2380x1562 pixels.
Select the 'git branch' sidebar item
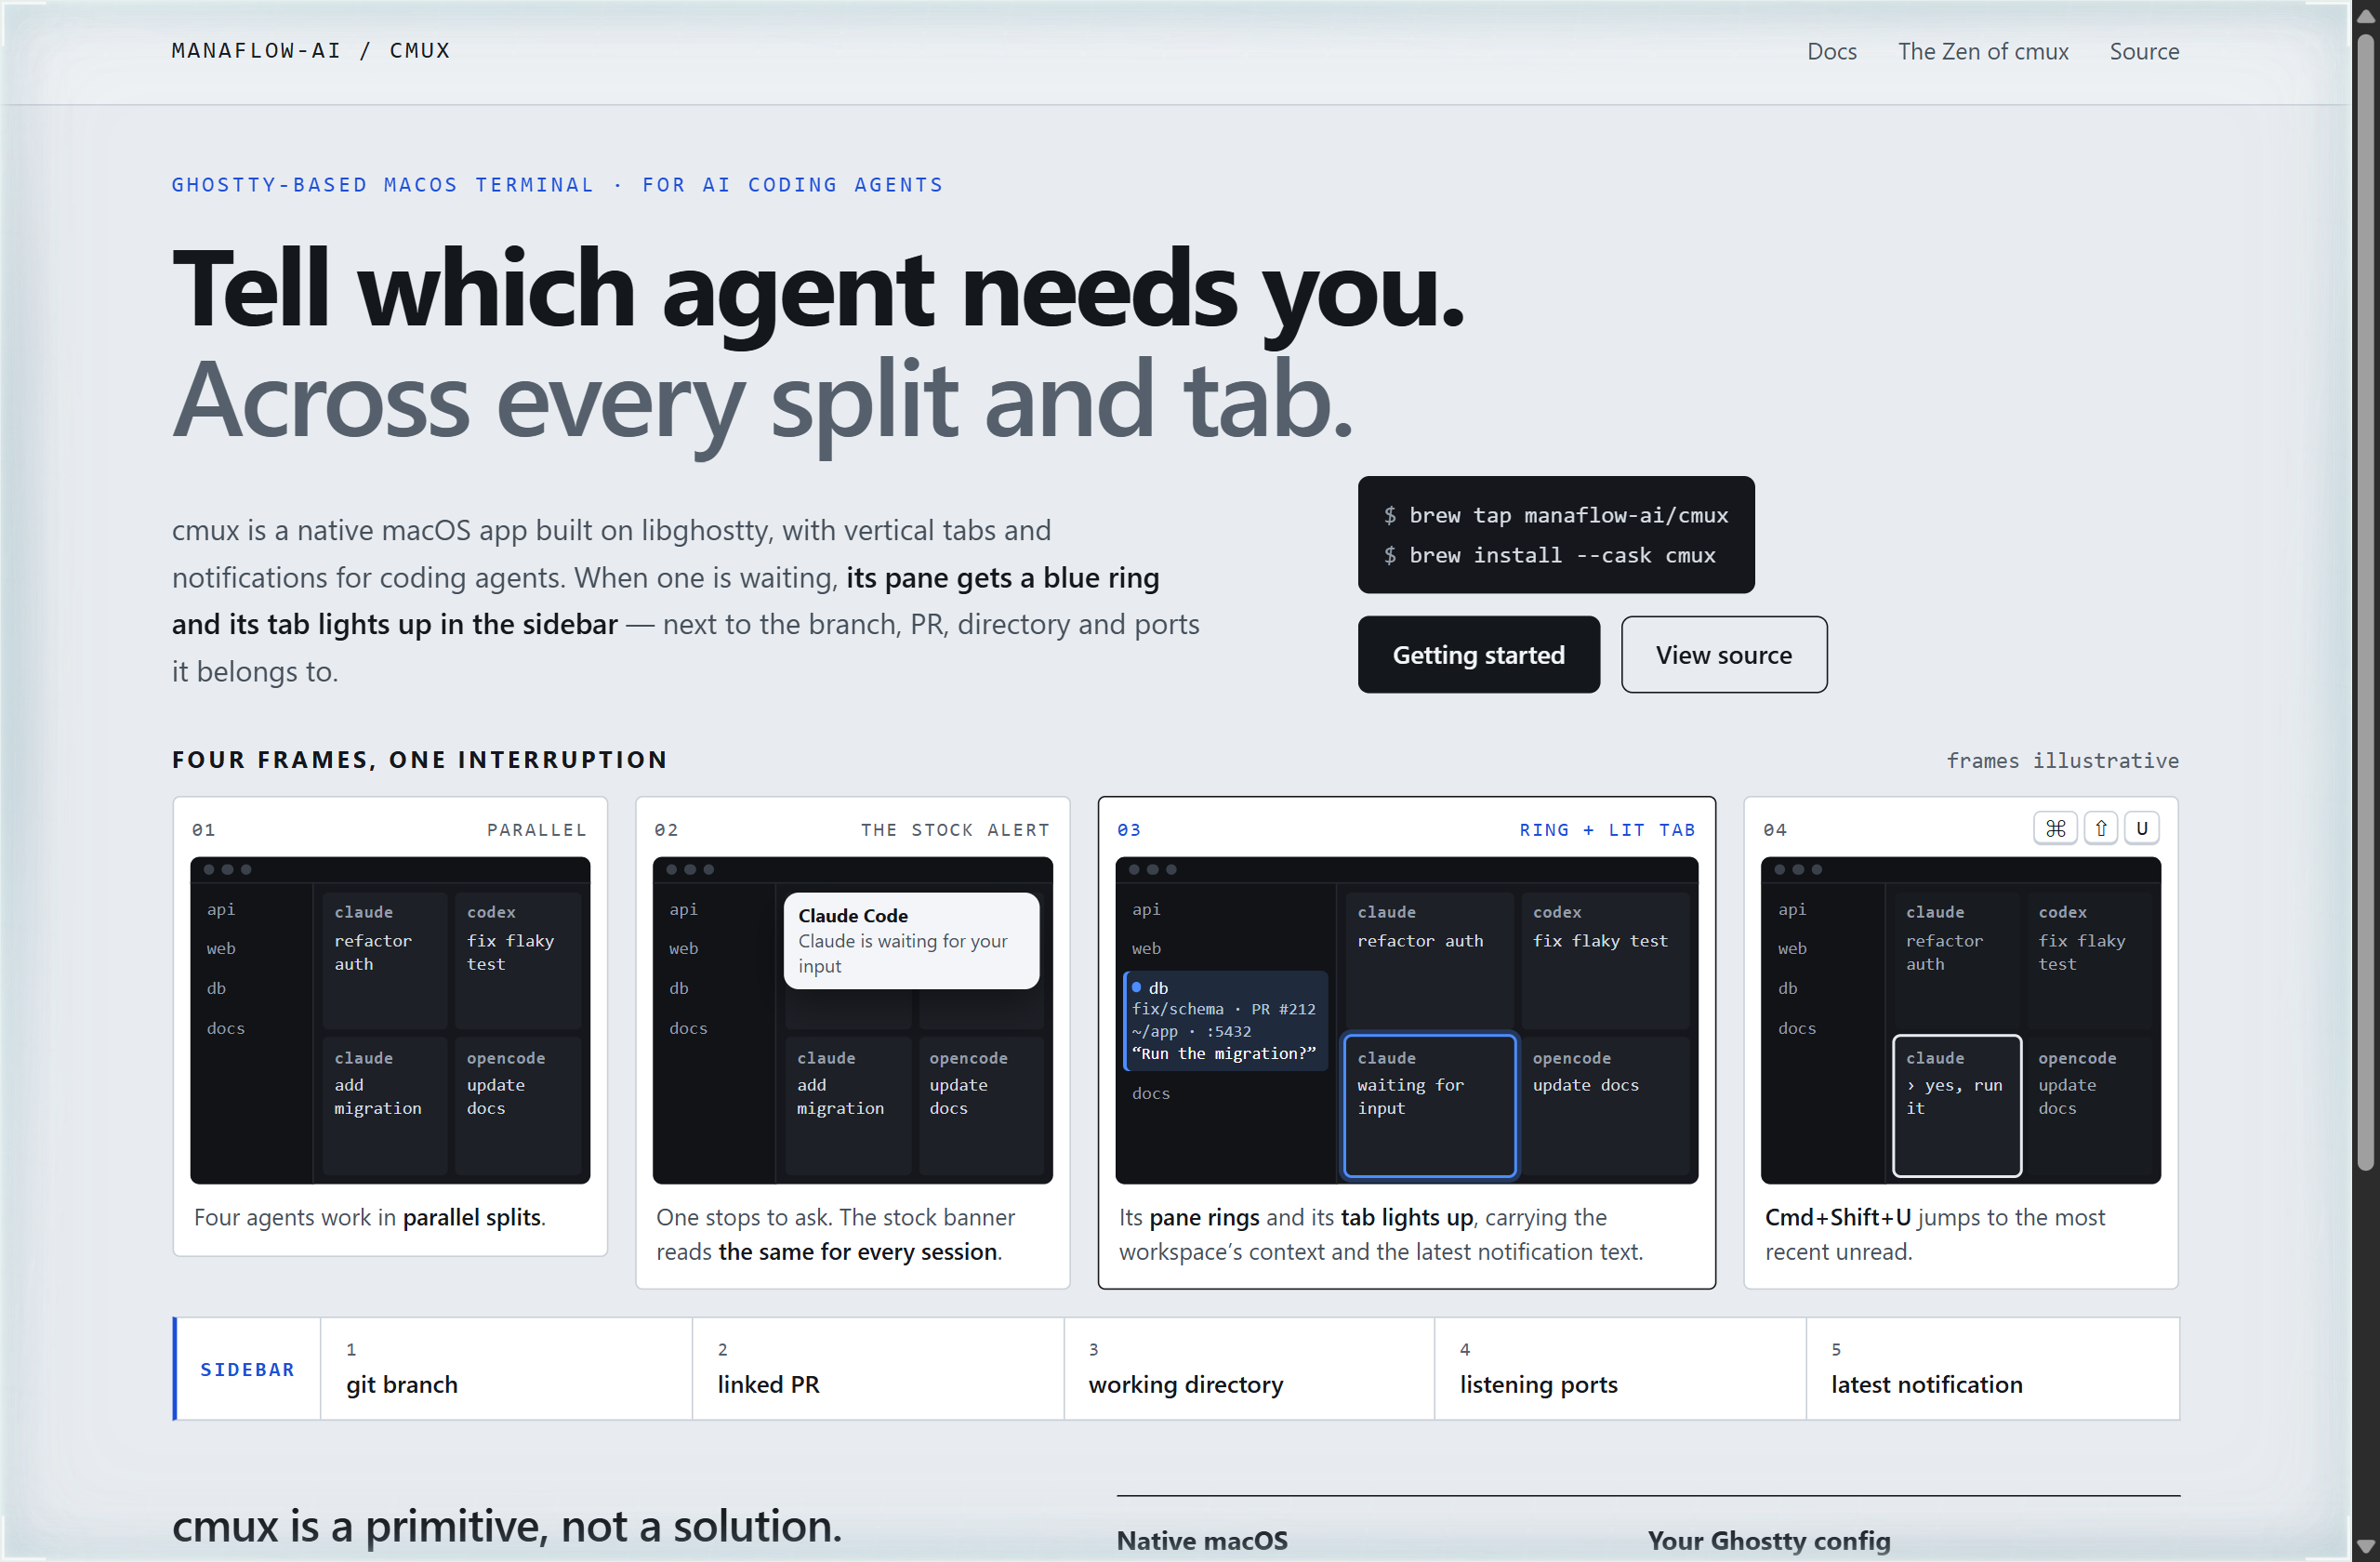click(506, 1368)
